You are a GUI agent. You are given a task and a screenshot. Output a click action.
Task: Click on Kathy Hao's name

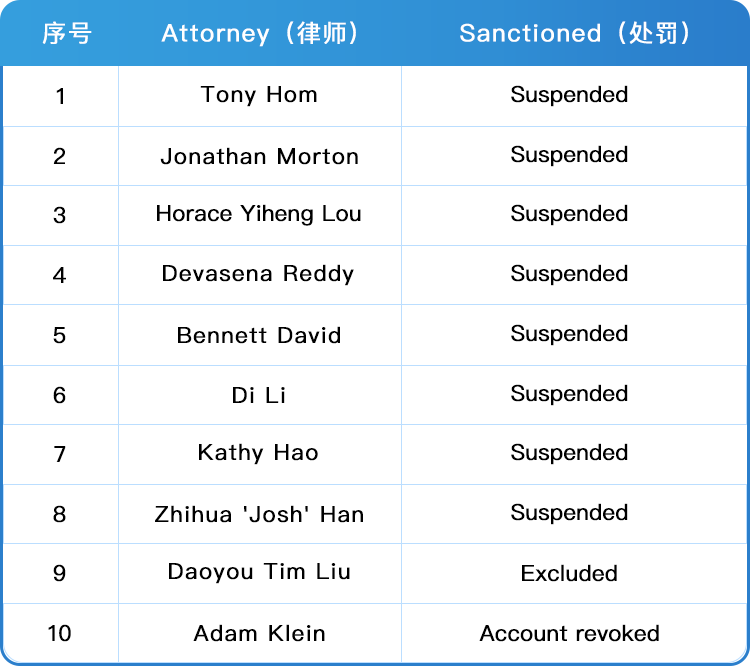pyautogui.click(x=258, y=453)
